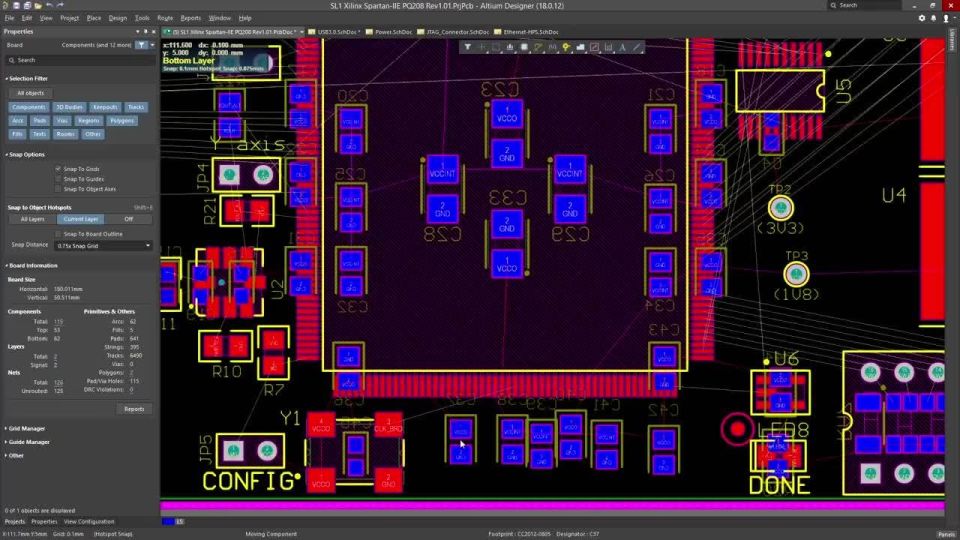Open the View Configuration panel tab
The width and height of the screenshot is (960, 540).
click(89, 522)
